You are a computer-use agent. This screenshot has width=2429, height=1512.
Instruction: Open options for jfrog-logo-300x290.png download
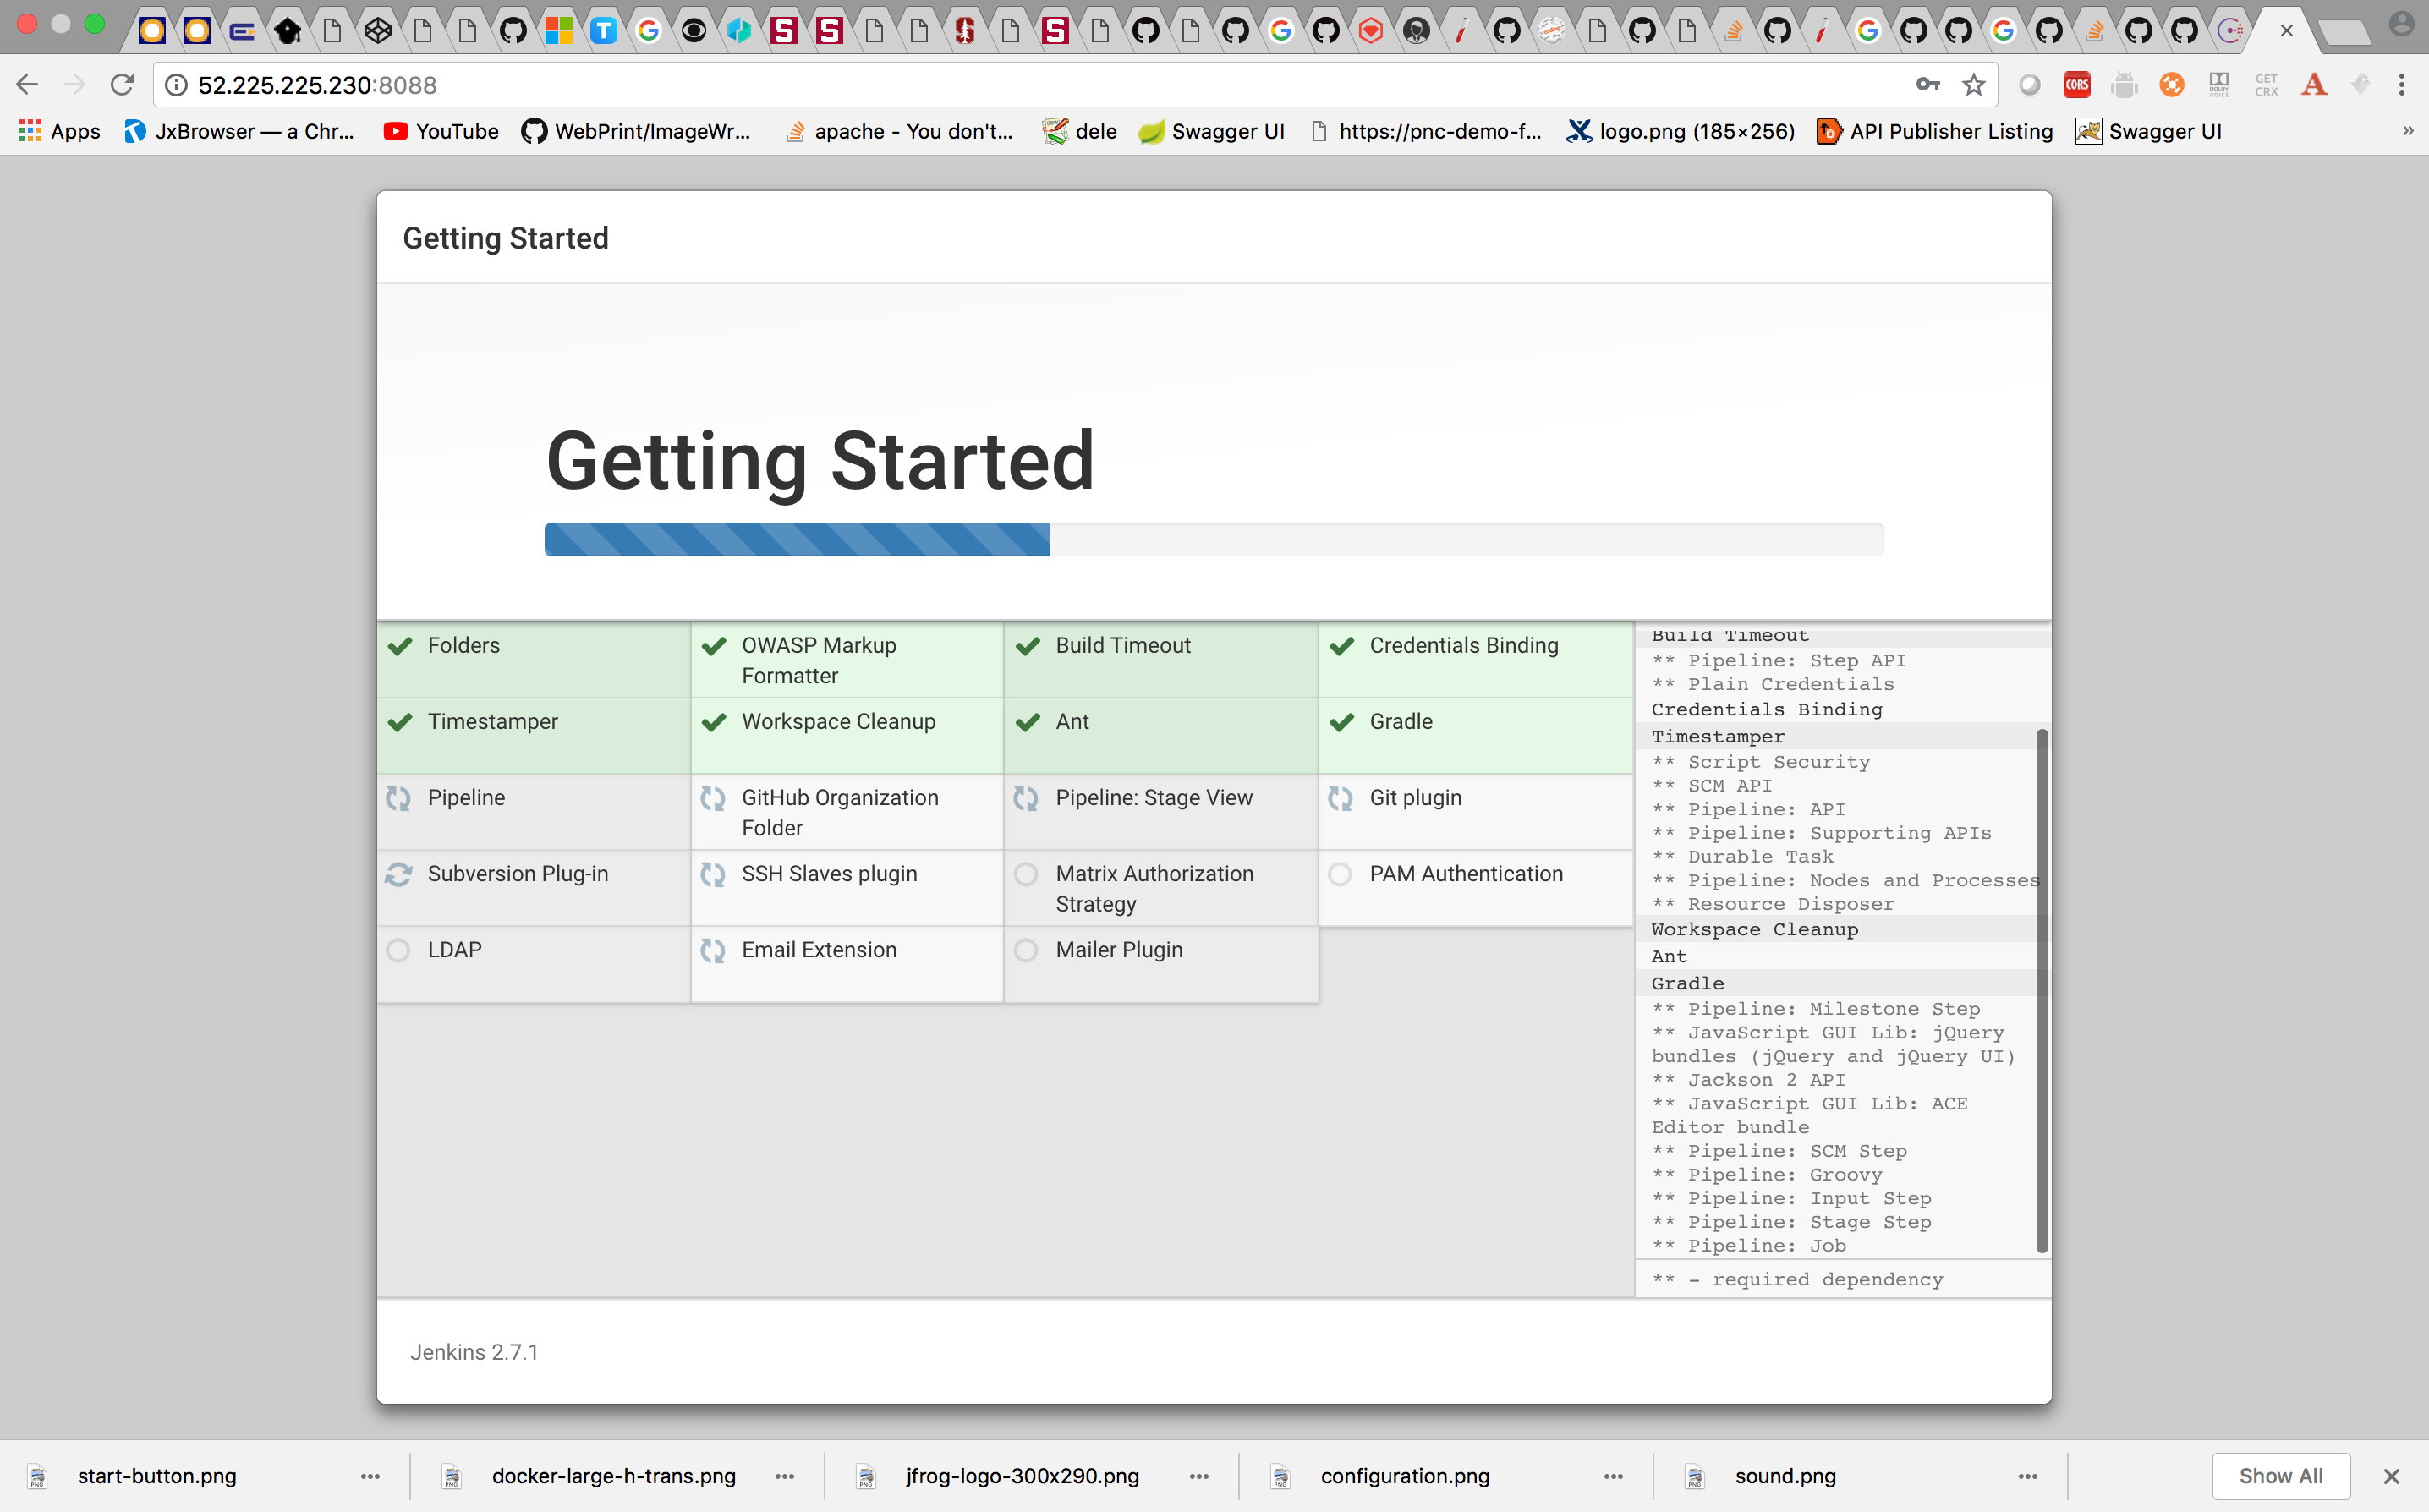coord(1199,1476)
